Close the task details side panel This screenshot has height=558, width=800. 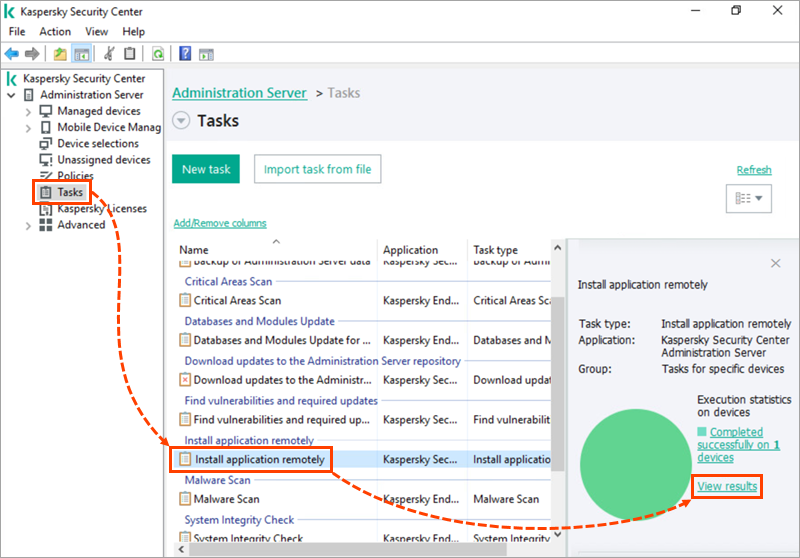[775, 263]
